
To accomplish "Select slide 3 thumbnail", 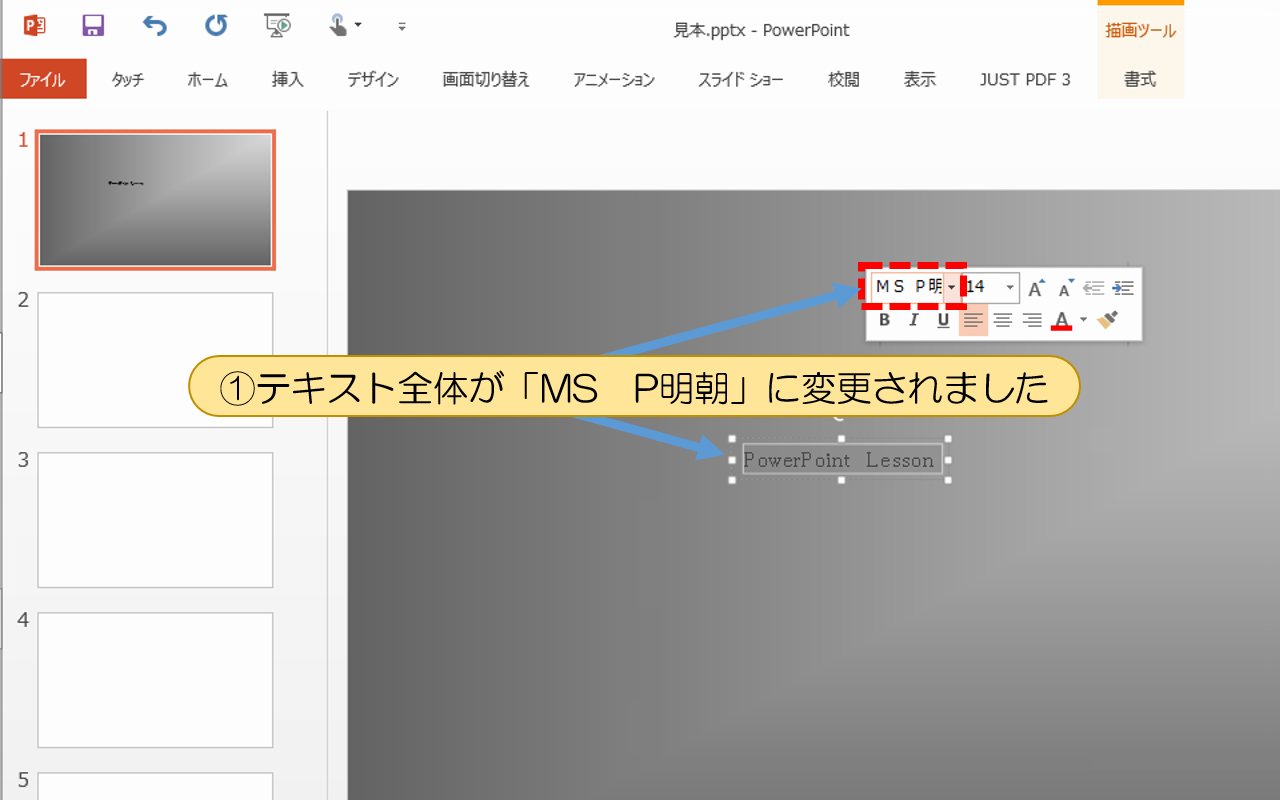I will [155, 520].
